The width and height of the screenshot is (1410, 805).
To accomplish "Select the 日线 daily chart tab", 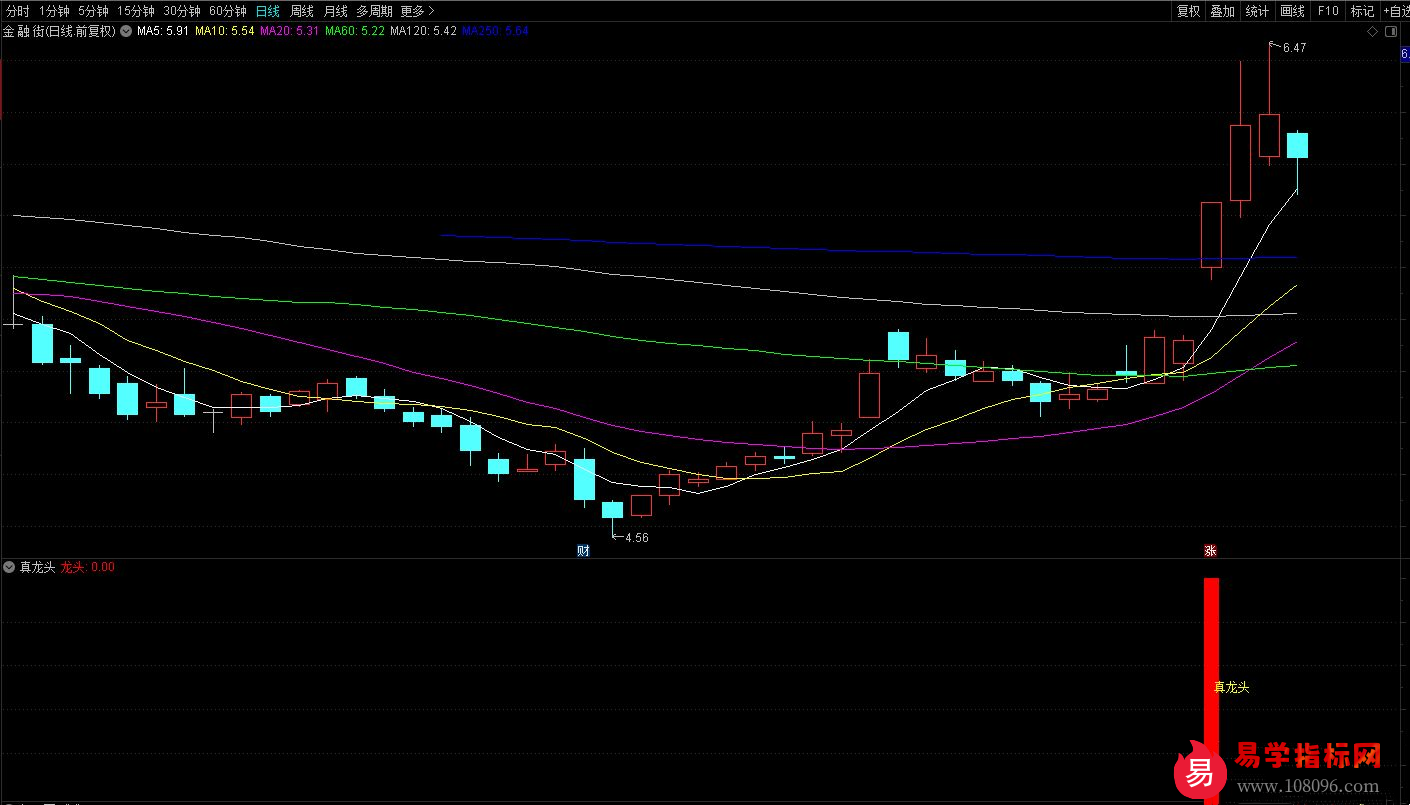I will (267, 11).
